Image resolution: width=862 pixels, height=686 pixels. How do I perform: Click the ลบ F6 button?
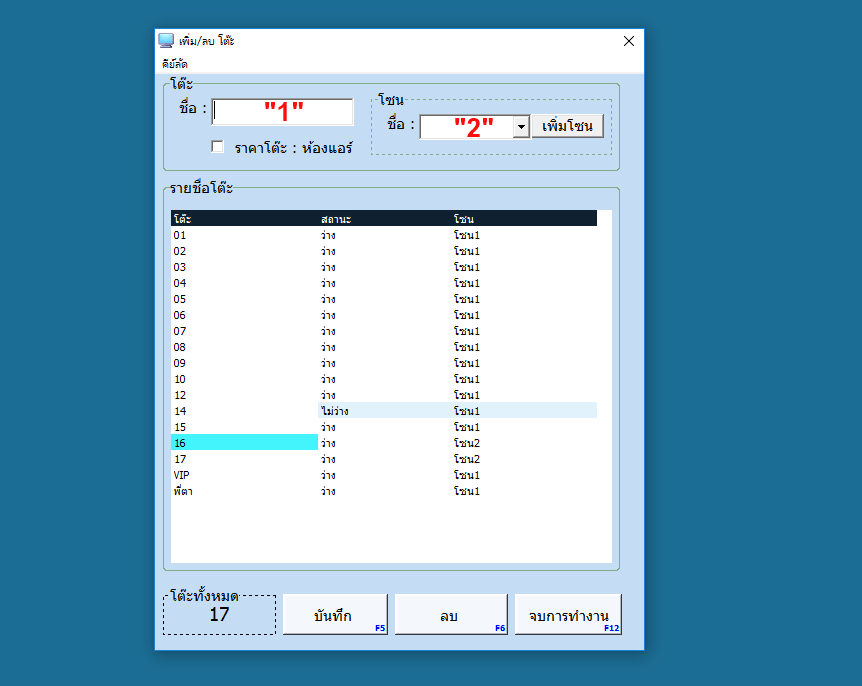(451, 615)
